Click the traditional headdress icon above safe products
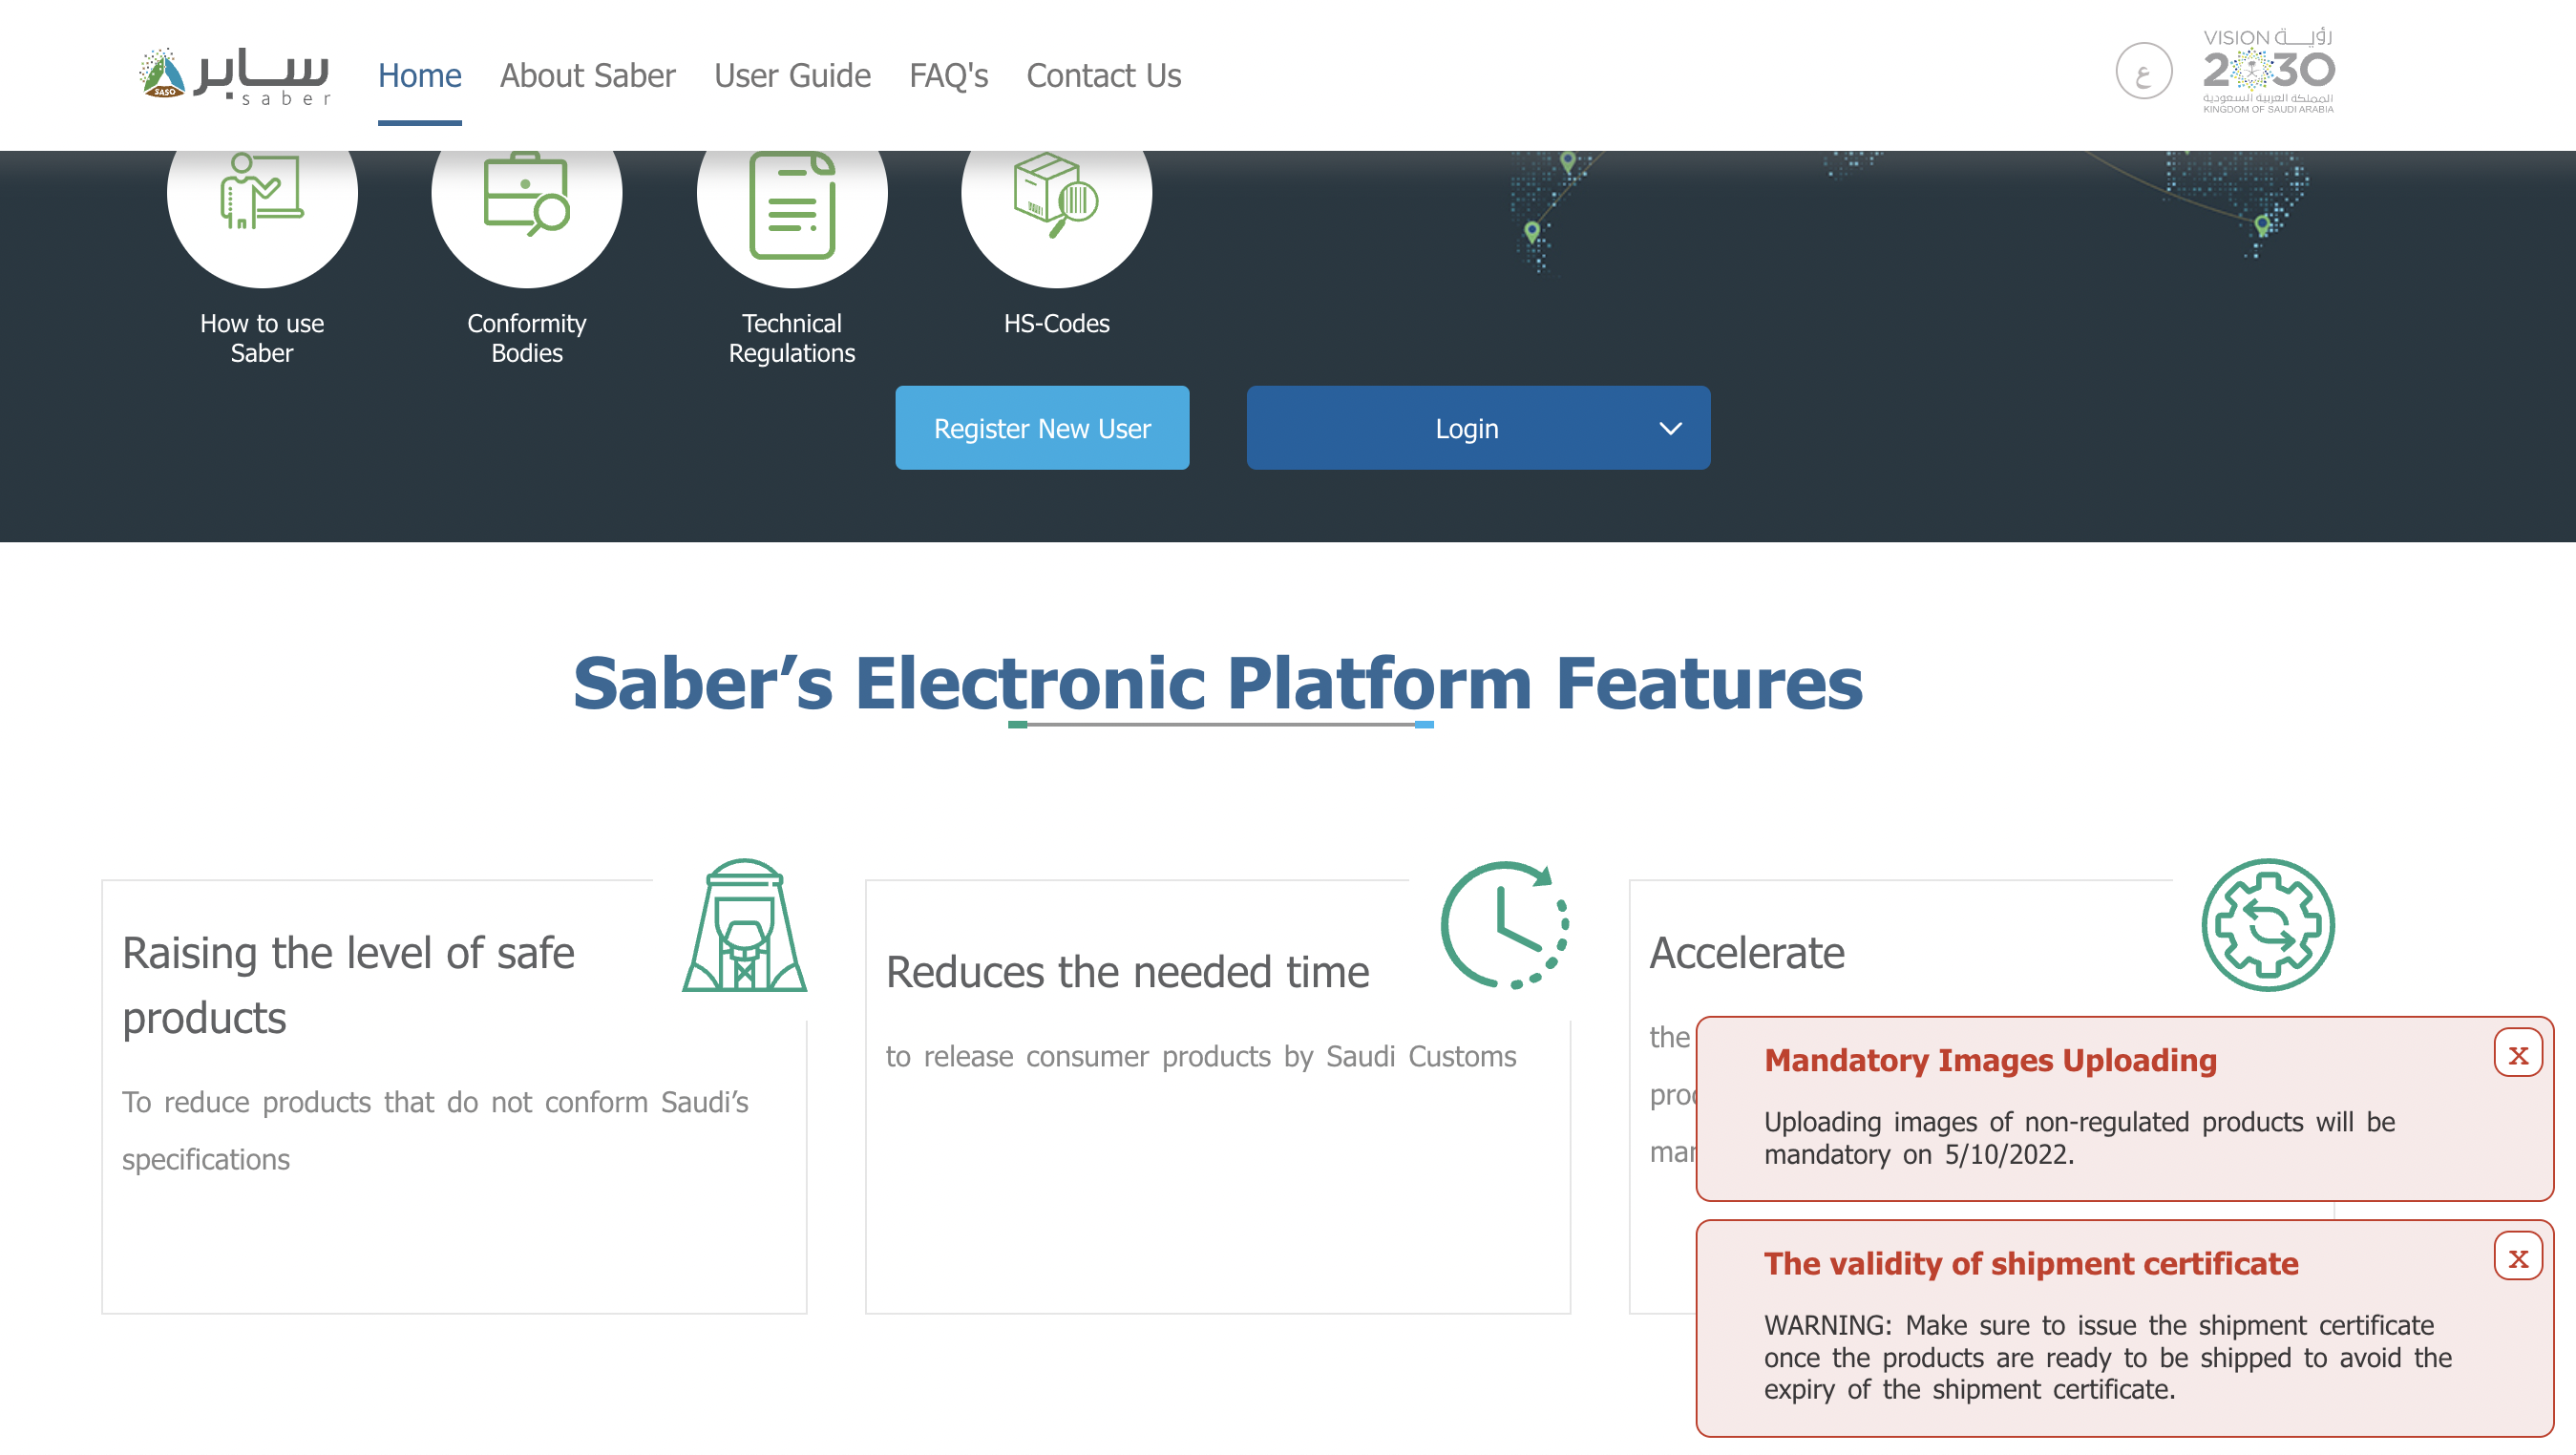The height and width of the screenshot is (1455, 2576). click(x=744, y=925)
